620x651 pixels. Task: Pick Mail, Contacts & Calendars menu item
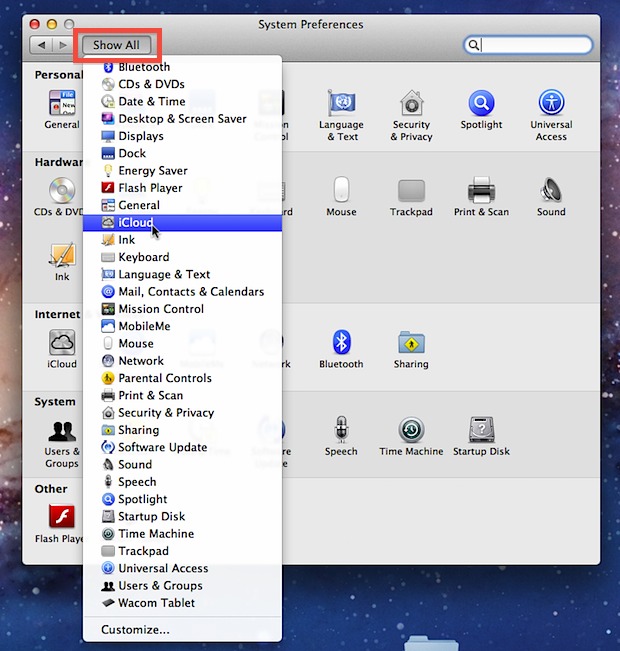coord(183,292)
